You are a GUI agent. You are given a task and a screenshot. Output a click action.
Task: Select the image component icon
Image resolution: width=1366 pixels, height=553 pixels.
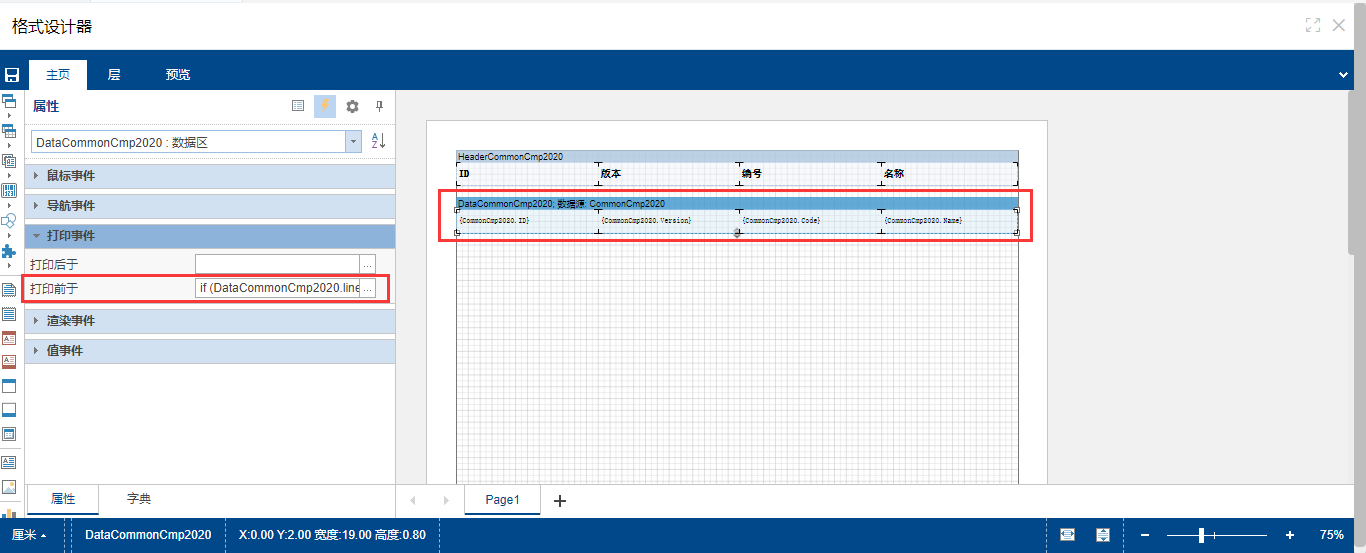[x=9, y=487]
